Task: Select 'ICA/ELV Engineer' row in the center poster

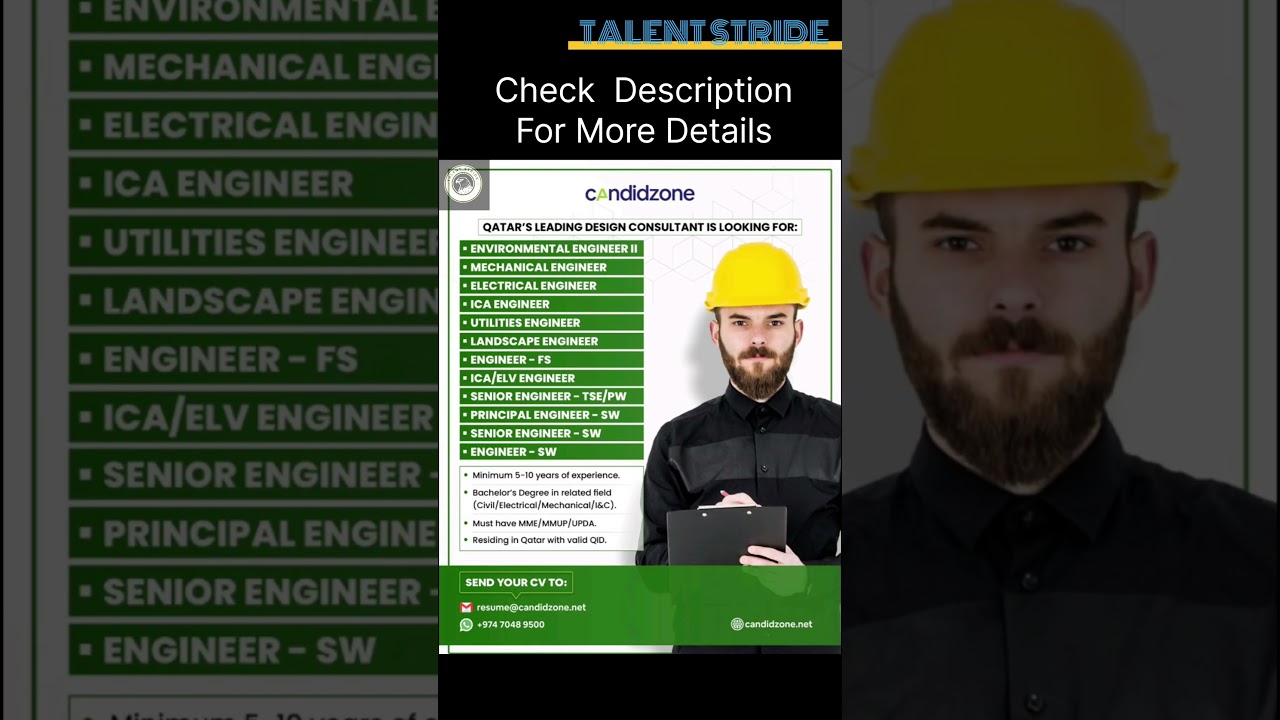Action: click(551, 378)
